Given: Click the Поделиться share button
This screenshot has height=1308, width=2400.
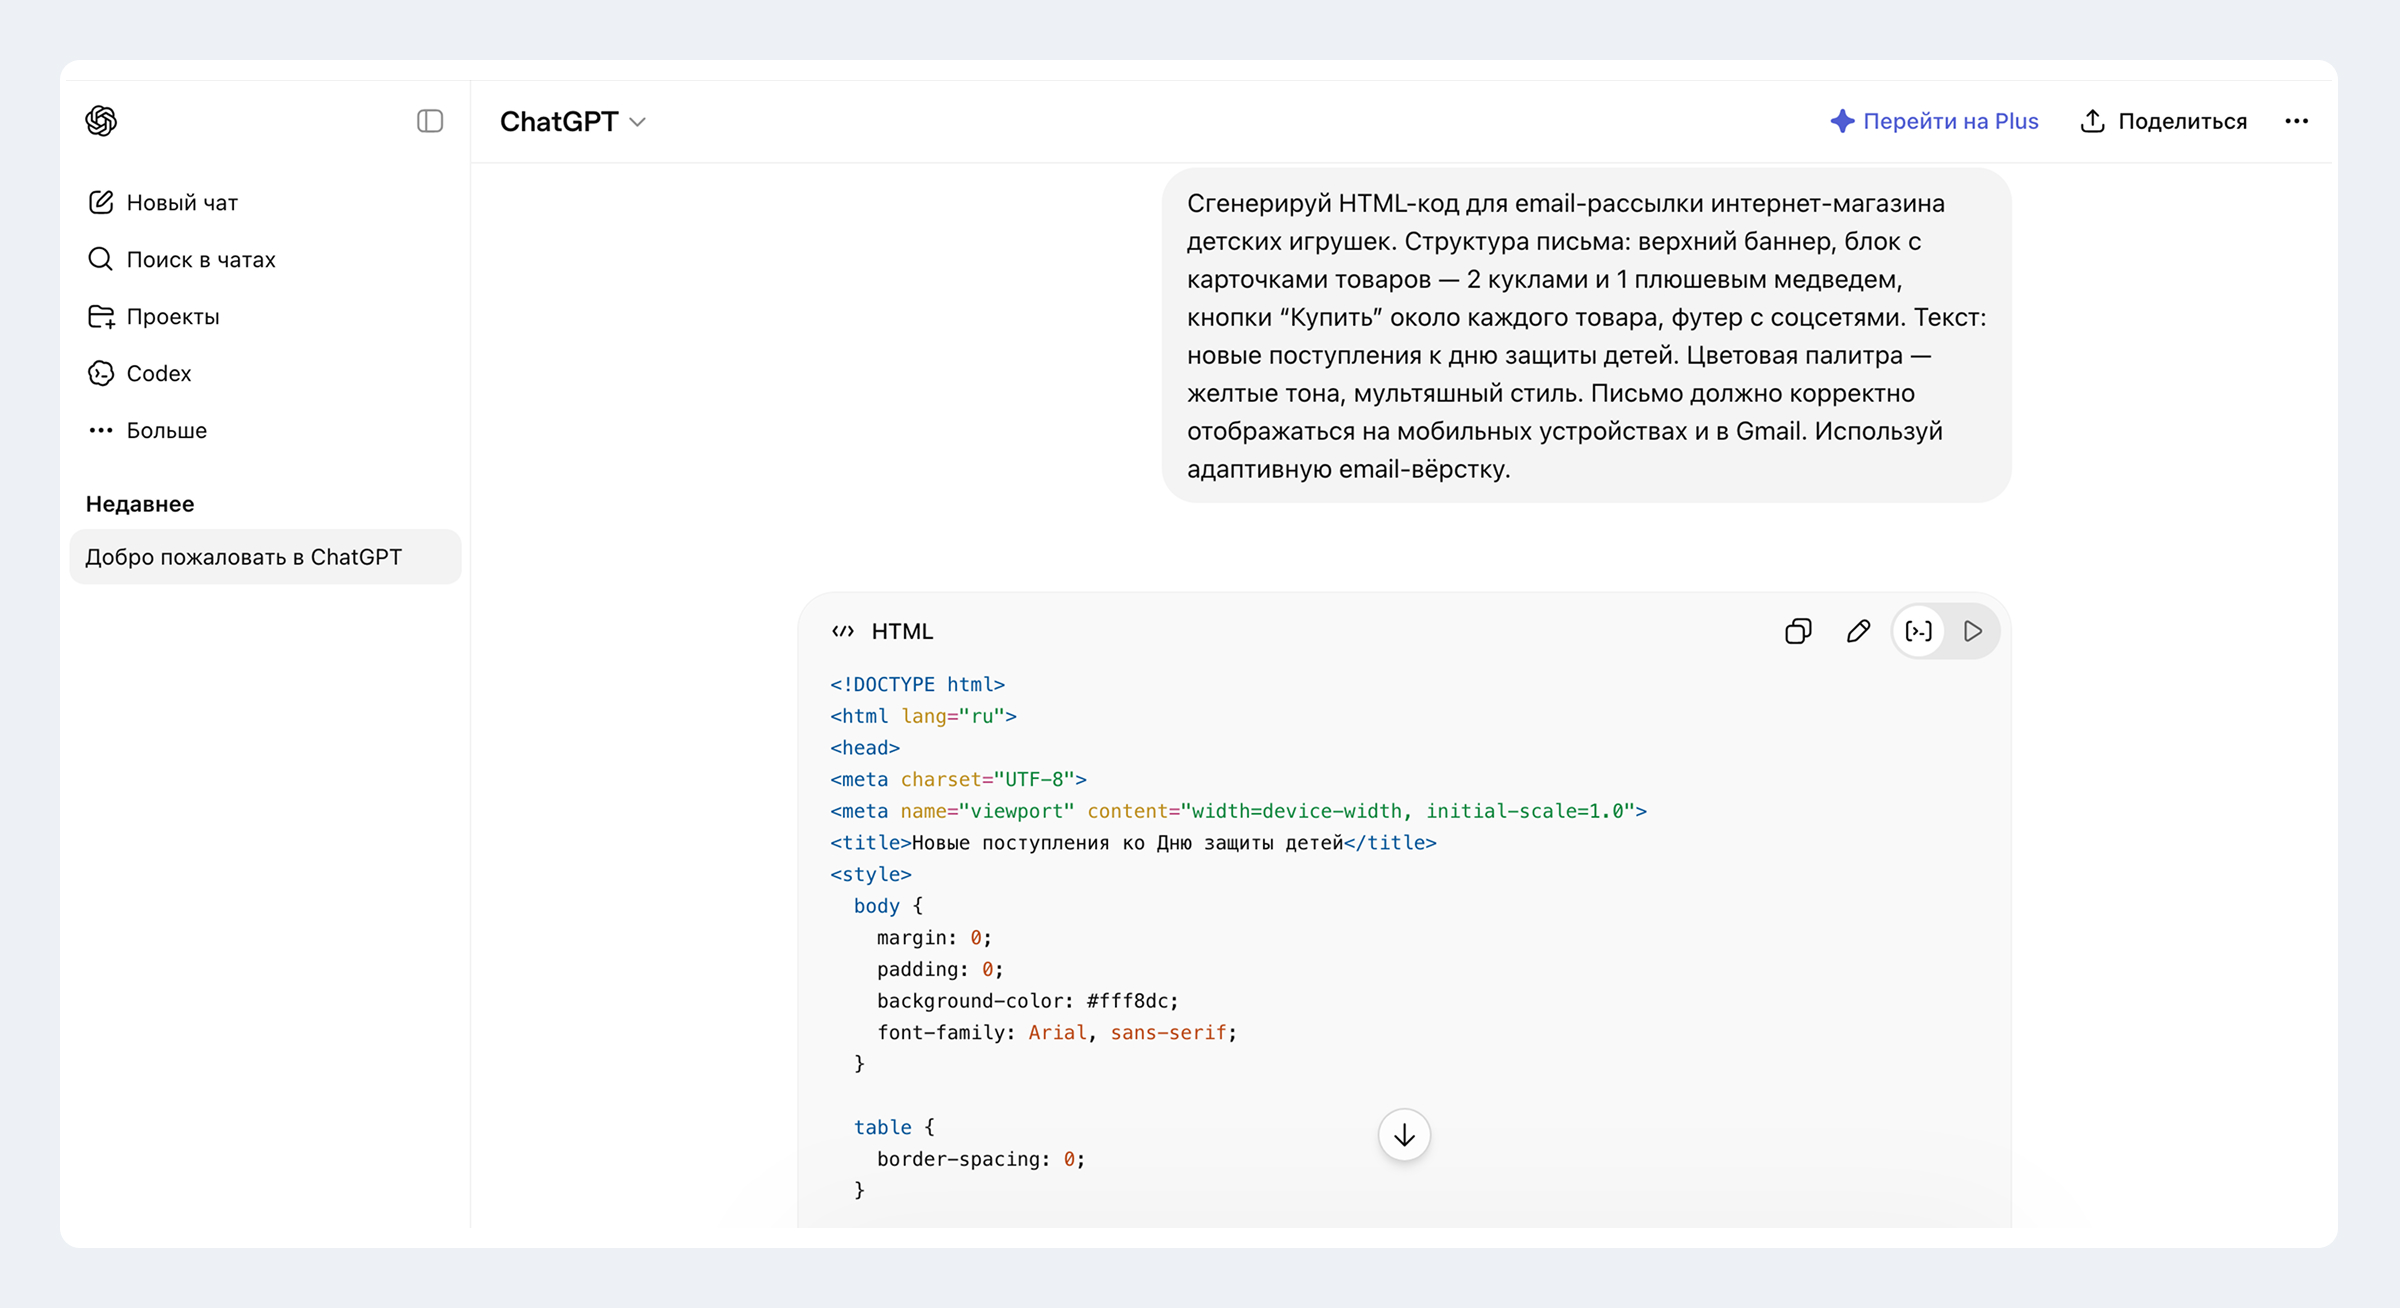Looking at the screenshot, I should pos(2164,121).
